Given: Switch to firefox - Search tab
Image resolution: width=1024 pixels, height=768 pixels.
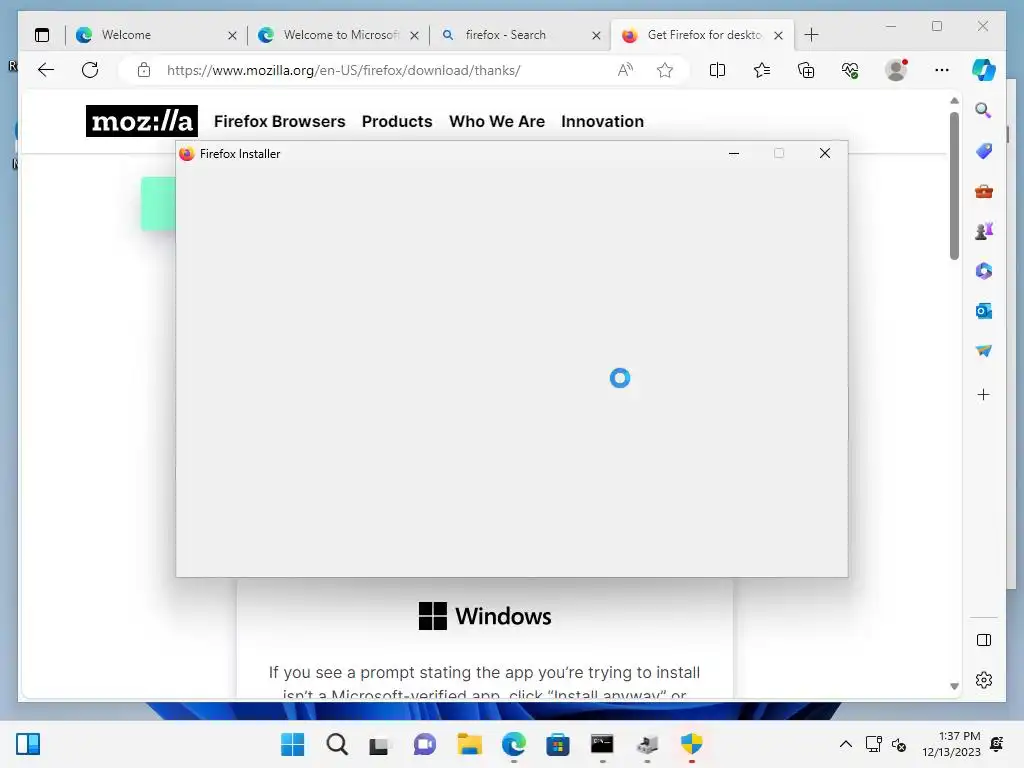Looking at the screenshot, I should 520,35.
